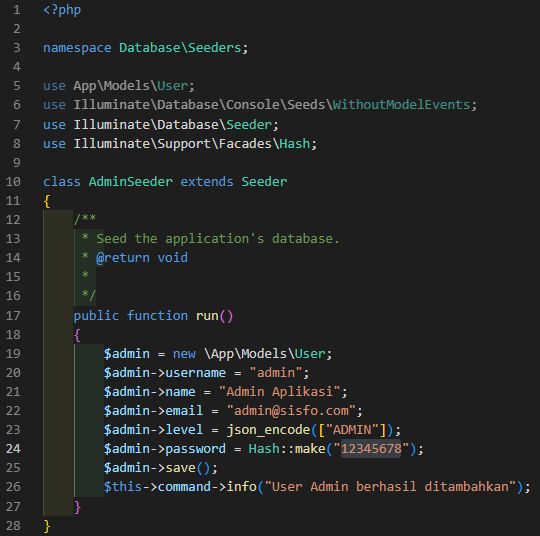Click the 'public' keyword
The height and width of the screenshot is (536, 540).
click(x=96, y=316)
